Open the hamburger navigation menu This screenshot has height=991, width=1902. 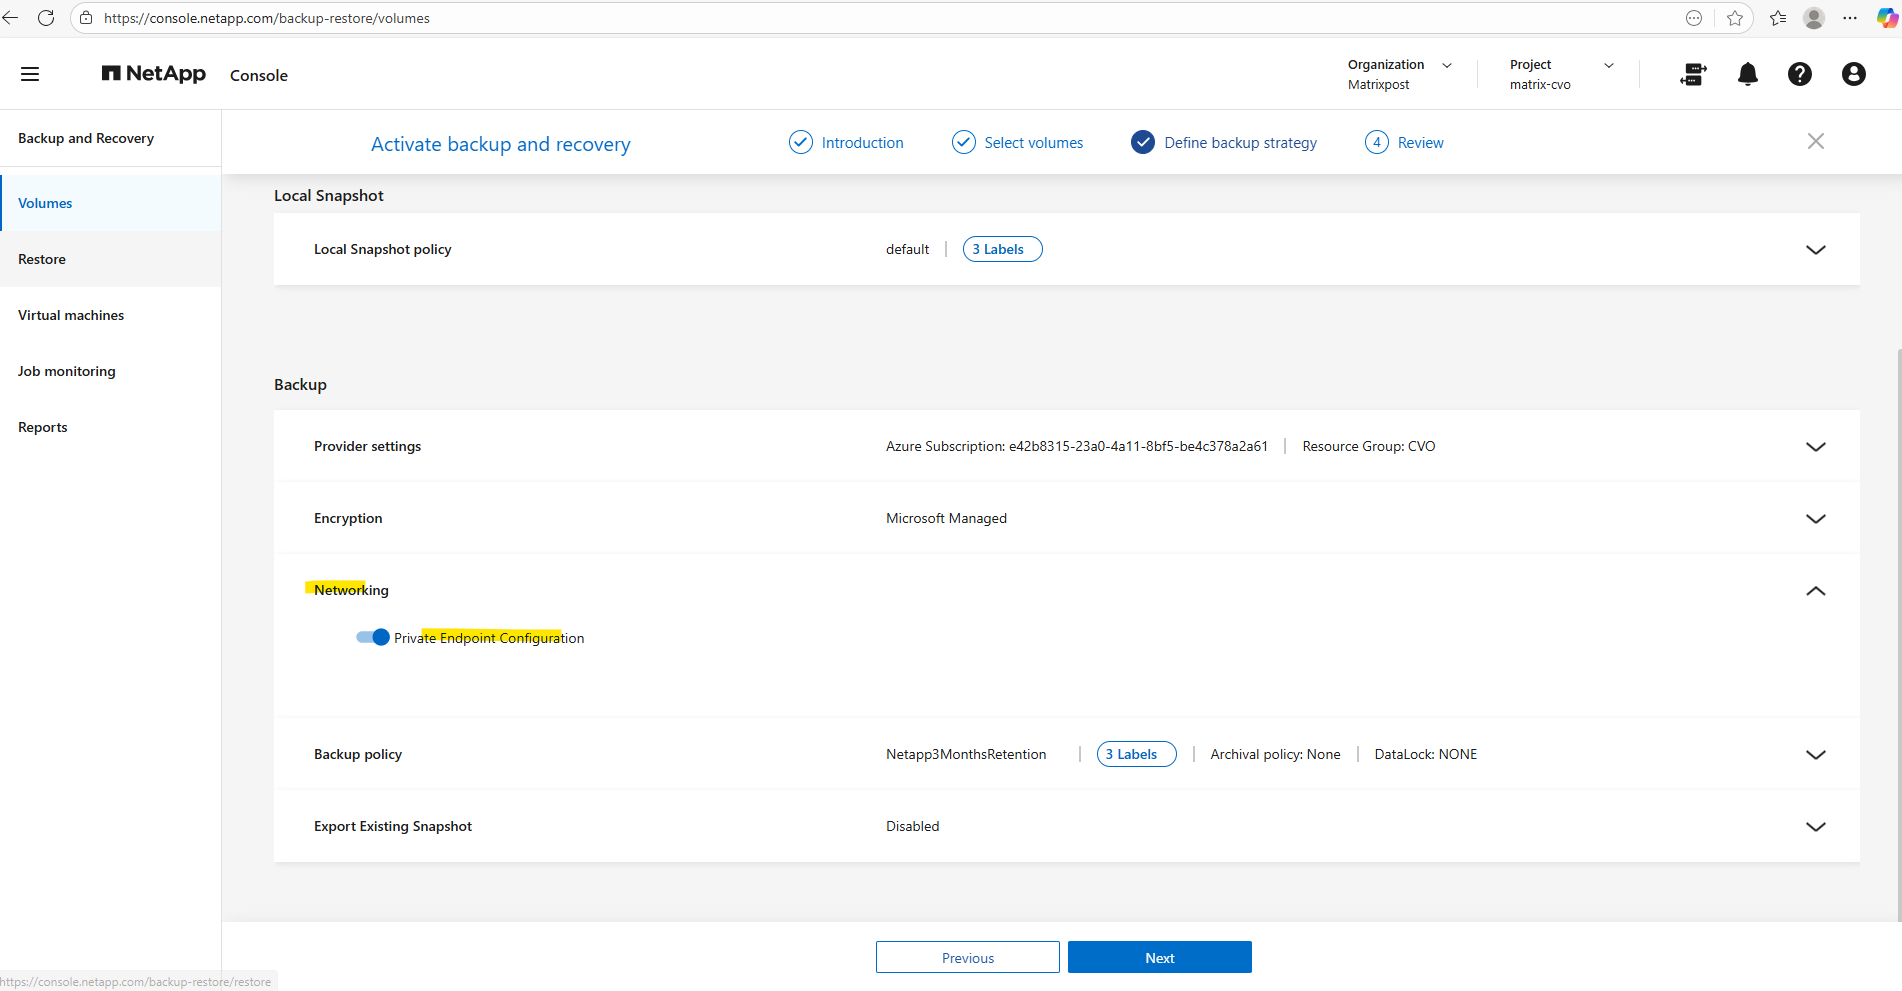pos(30,74)
